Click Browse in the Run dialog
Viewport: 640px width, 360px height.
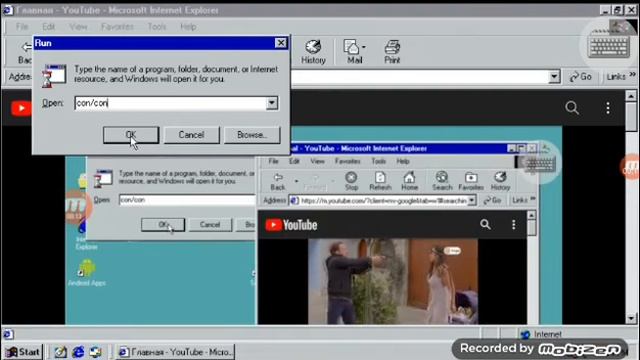point(252,135)
